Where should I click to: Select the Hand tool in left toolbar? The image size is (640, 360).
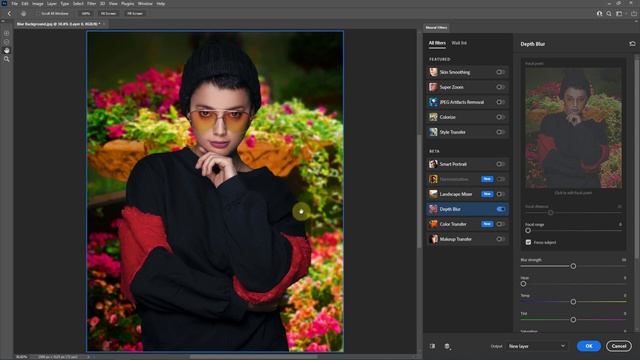point(7,50)
